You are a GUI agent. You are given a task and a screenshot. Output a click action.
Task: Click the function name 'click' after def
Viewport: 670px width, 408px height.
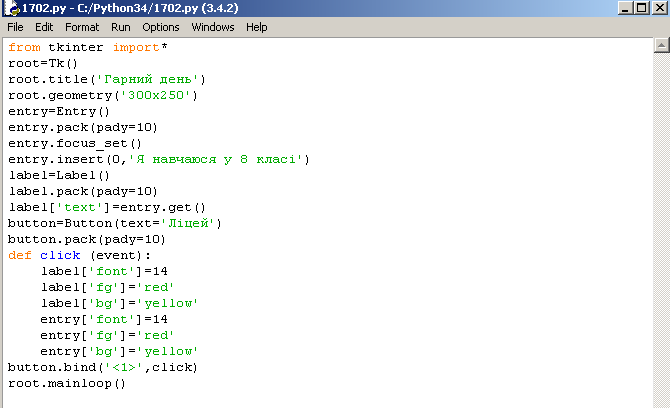point(60,255)
